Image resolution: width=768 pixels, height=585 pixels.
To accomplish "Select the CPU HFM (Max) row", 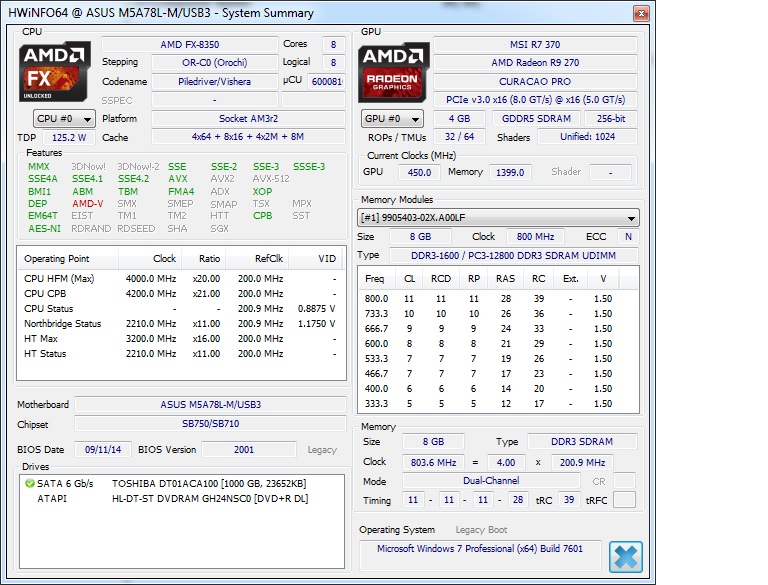I will [181, 279].
